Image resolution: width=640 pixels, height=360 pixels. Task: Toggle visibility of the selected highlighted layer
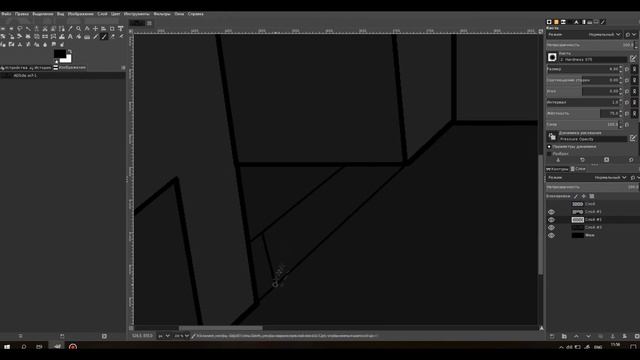[x=551, y=220]
